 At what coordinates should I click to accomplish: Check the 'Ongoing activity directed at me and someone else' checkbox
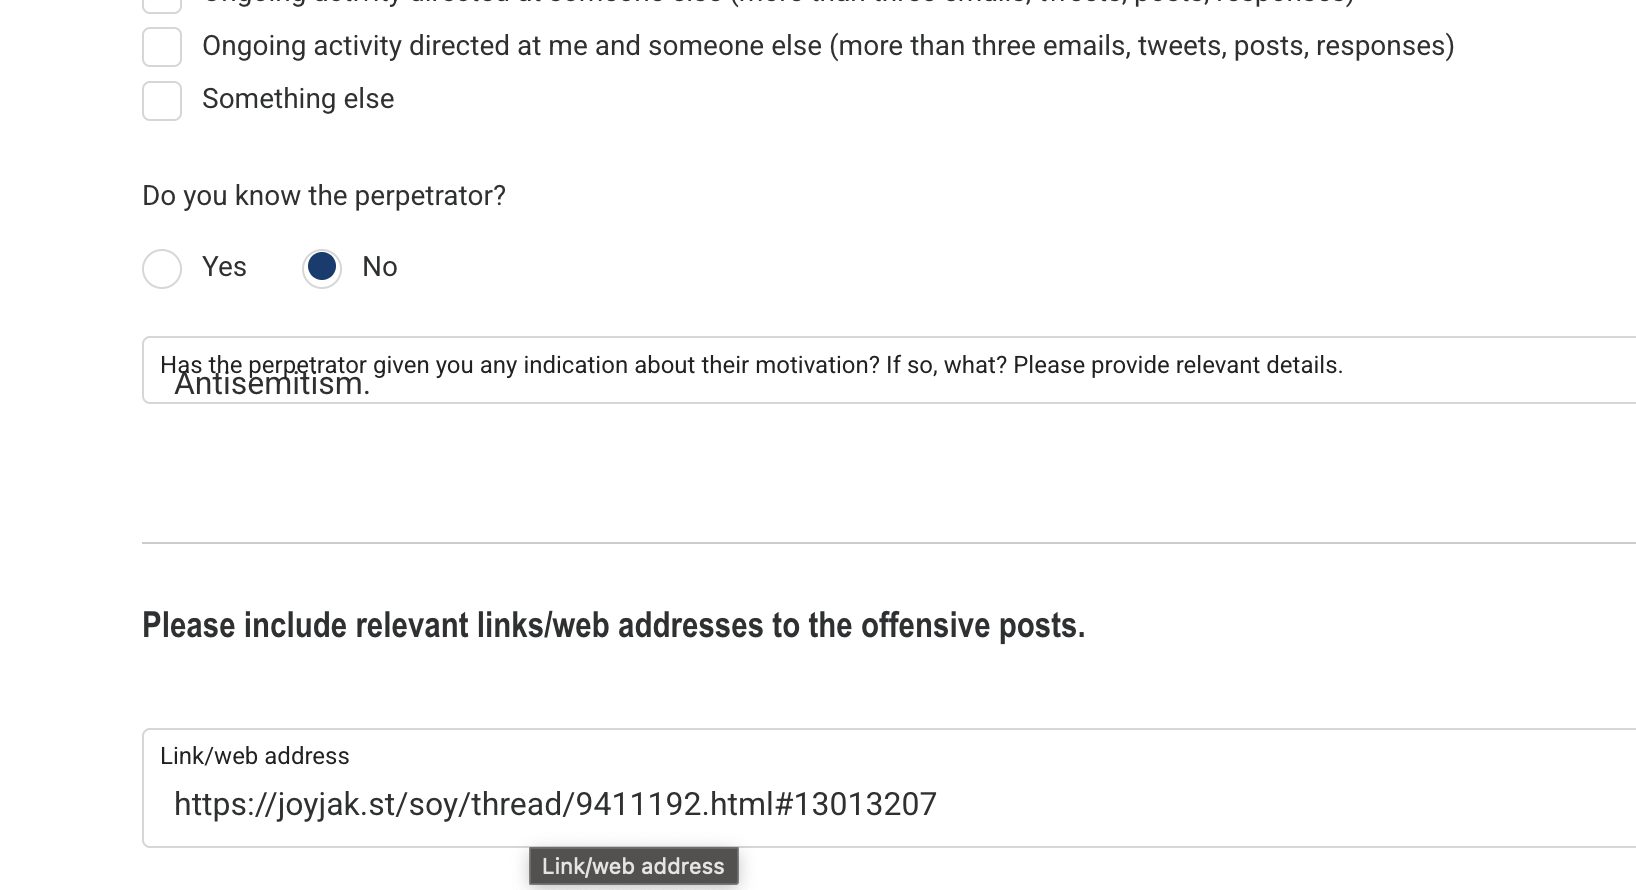coord(162,46)
